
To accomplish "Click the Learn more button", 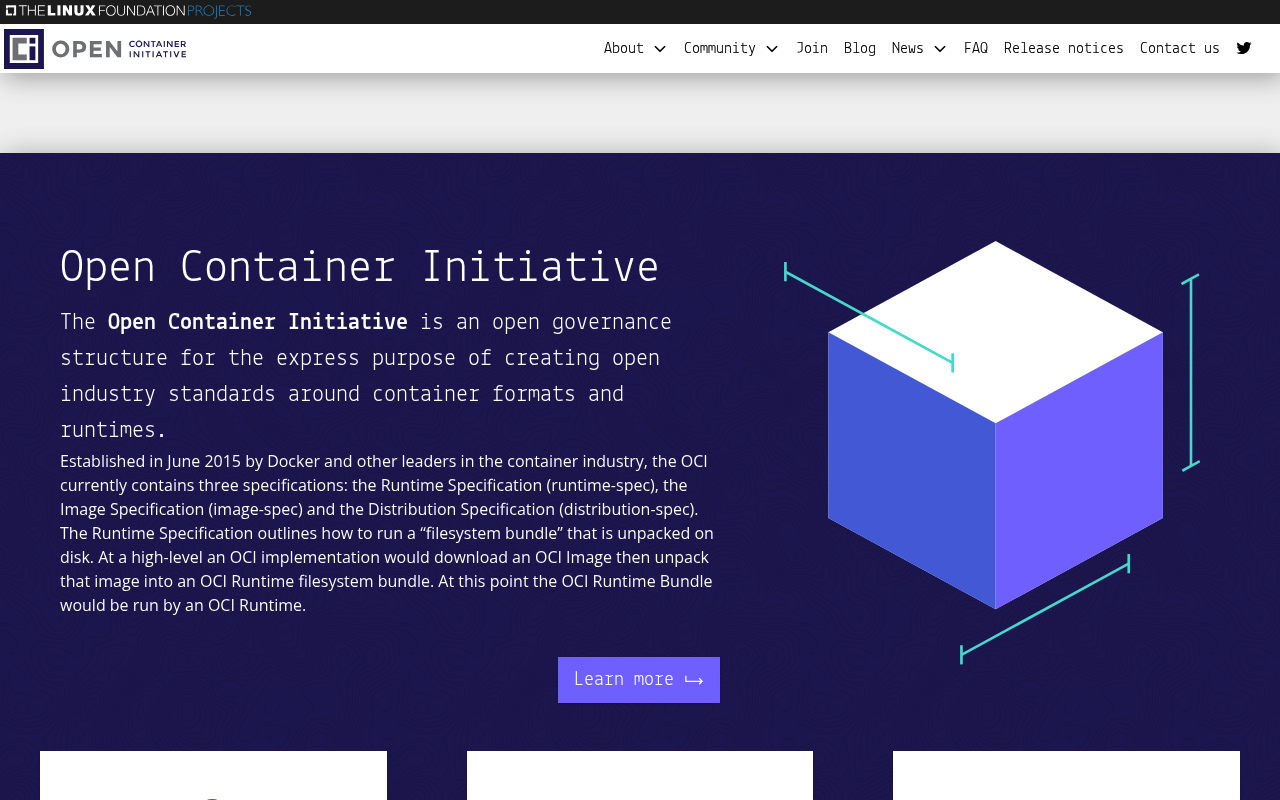I will coord(639,680).
